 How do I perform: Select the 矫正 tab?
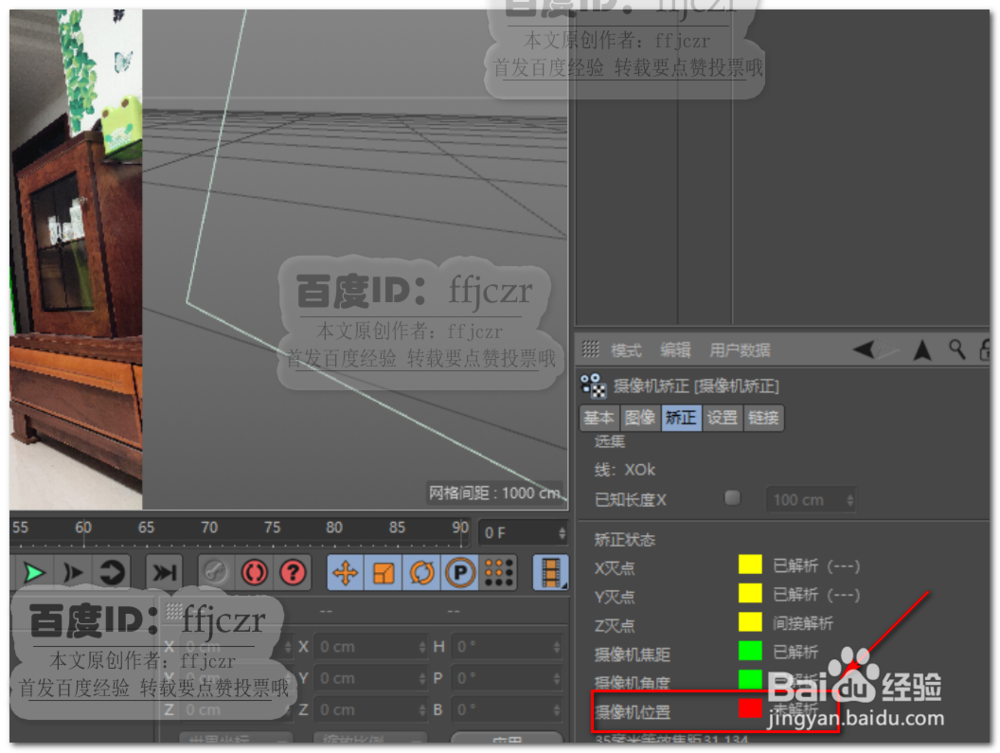point(681,418)
